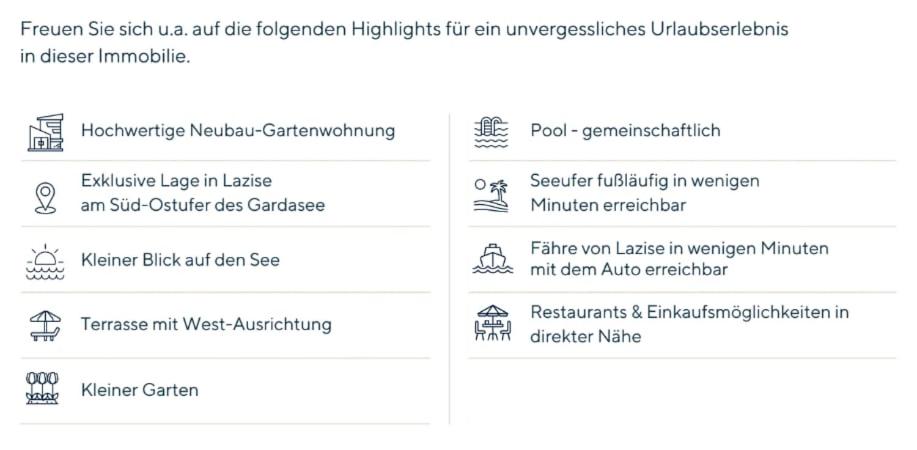Click the sun over water icon
Screen dimensions: 917x450
pyautogui.click(x=44, y=261)
